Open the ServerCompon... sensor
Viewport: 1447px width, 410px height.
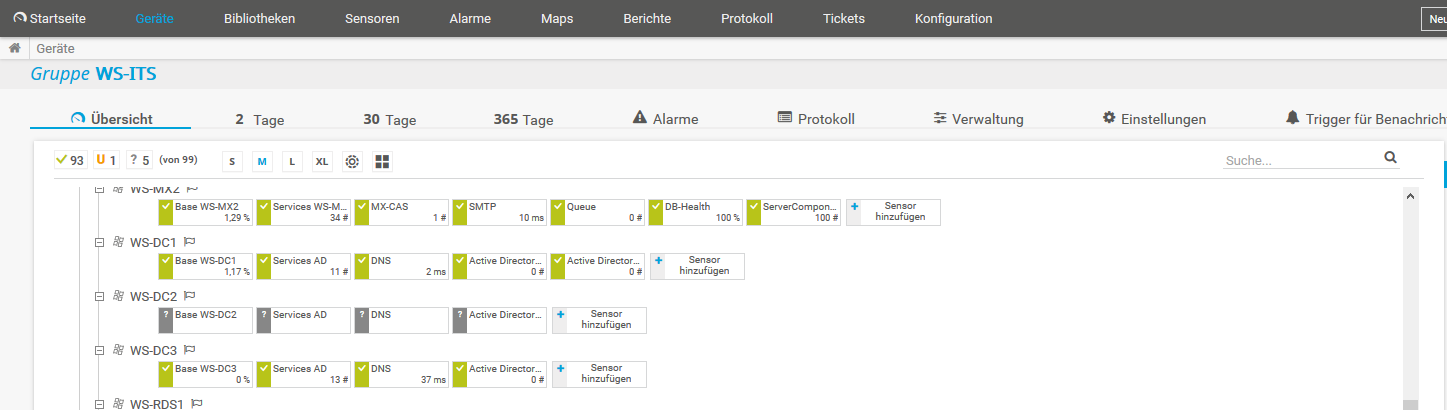pos(794,212)
